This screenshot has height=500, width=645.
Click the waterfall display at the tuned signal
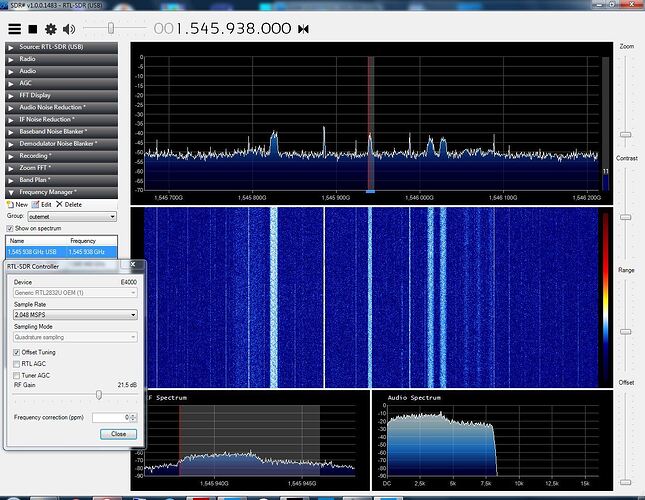click(x=370, y=298)
